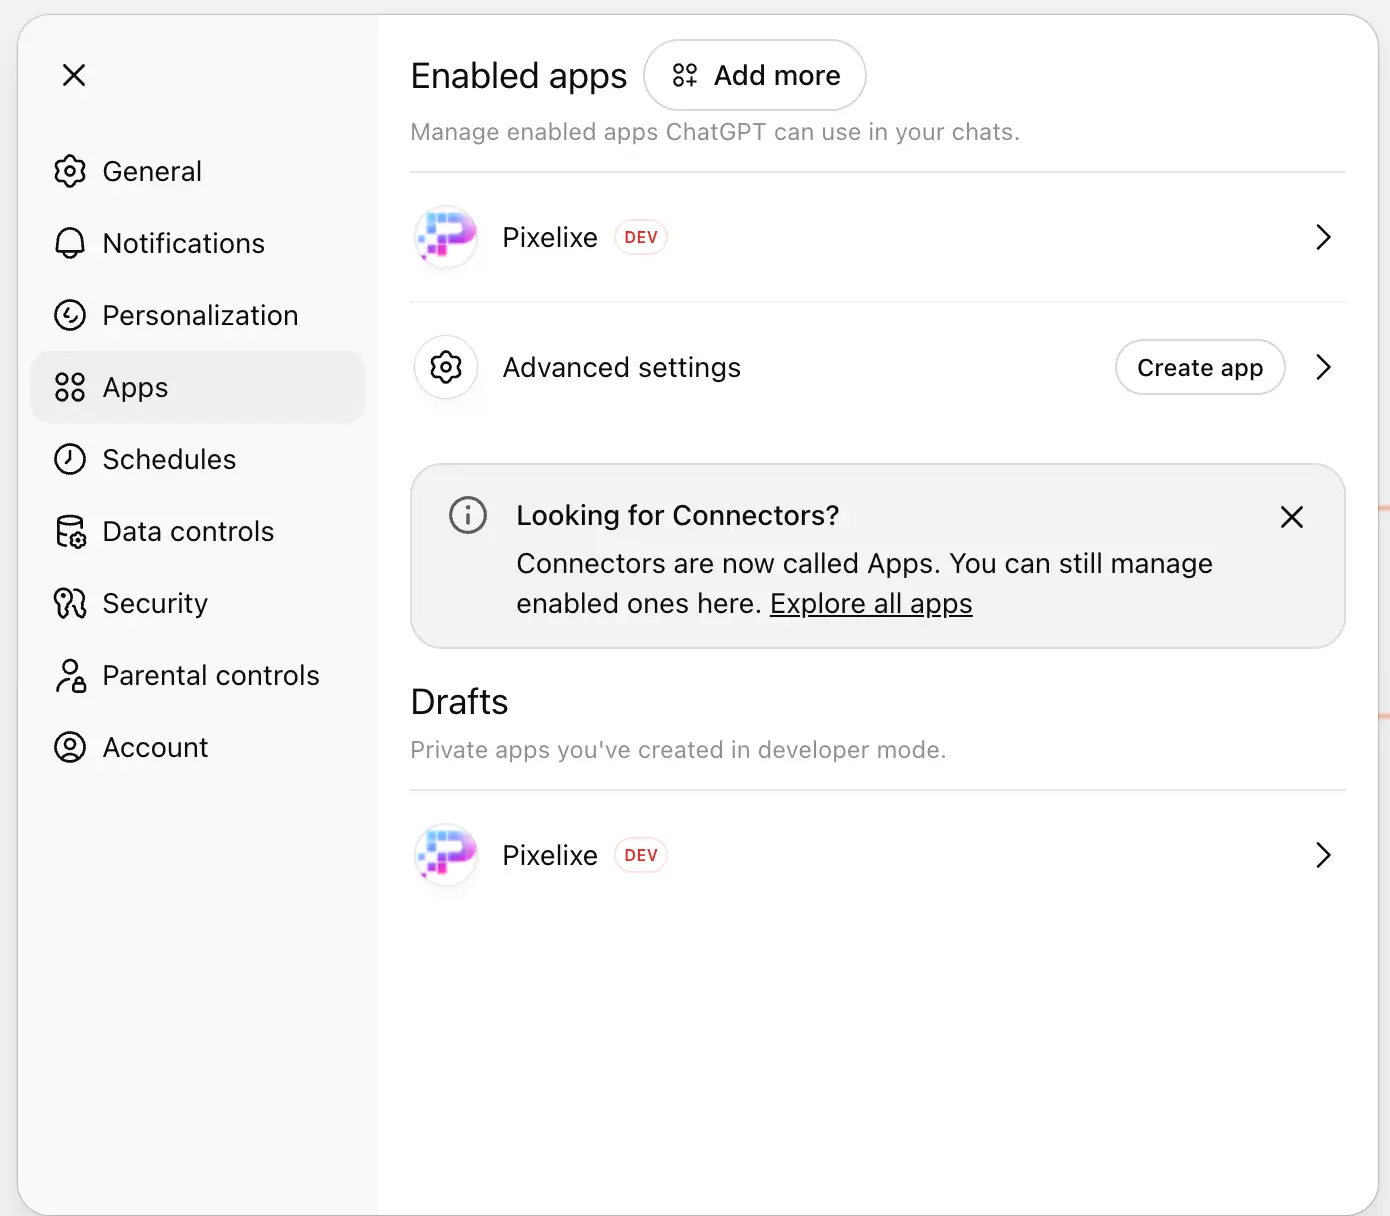This screenshot has height=1216, width=1390.
Task: Expand the enabled Pixelixe app details
Action: [1322, 237]
